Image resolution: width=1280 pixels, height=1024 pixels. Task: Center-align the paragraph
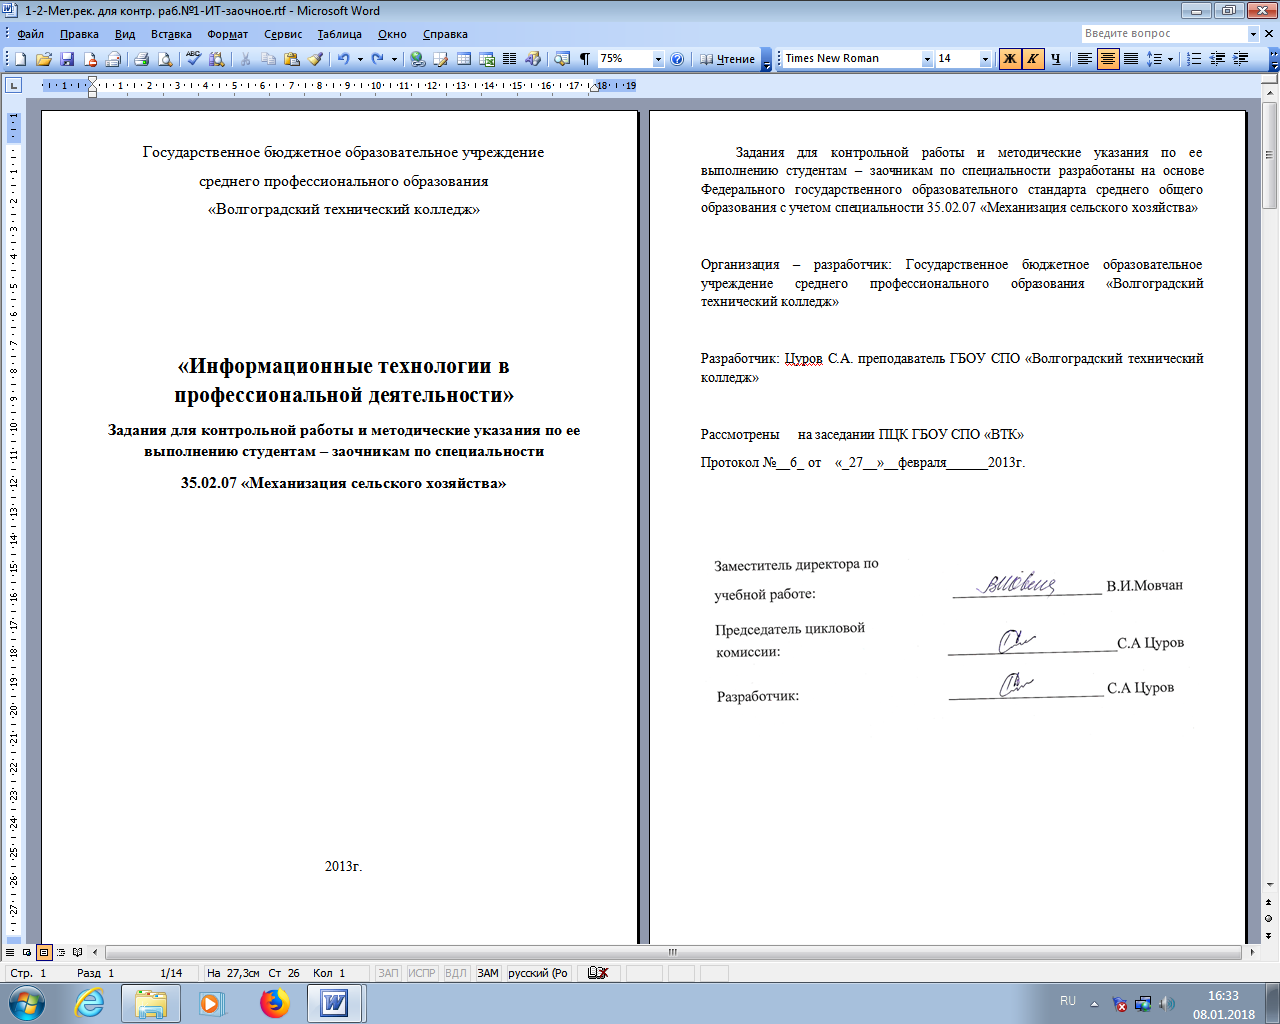click(1108, 59)
